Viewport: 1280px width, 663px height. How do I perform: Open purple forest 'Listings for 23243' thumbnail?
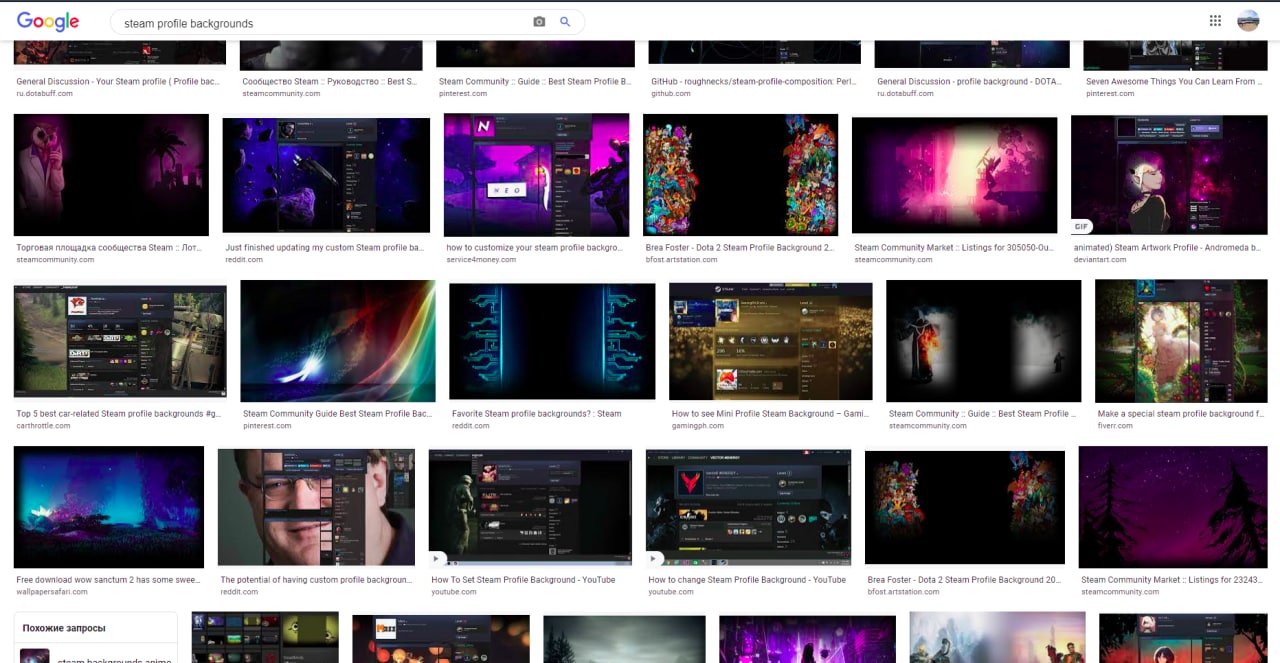click(x=1173, y=507)
